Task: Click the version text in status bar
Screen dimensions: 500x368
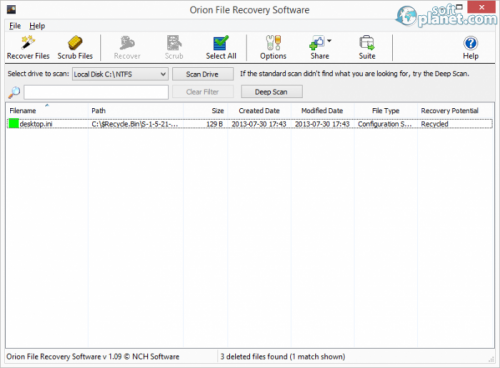Action: pos(93,357)
